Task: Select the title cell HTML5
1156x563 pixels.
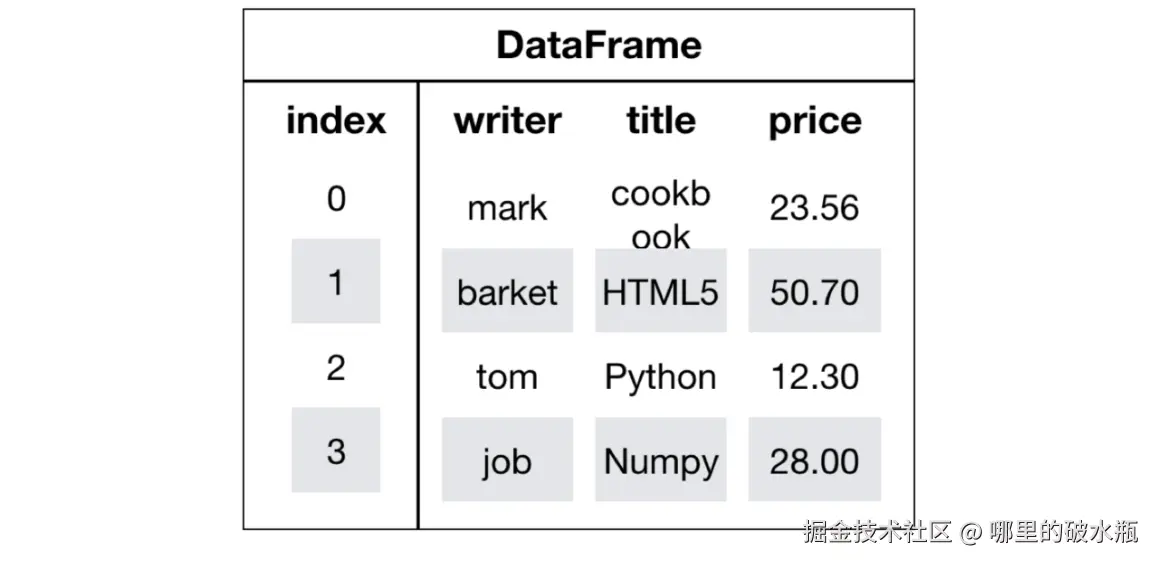Action: (660, 292)
